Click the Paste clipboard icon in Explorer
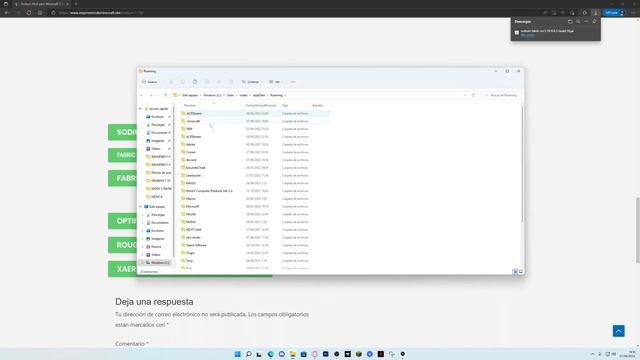 (x=195, y=82)
